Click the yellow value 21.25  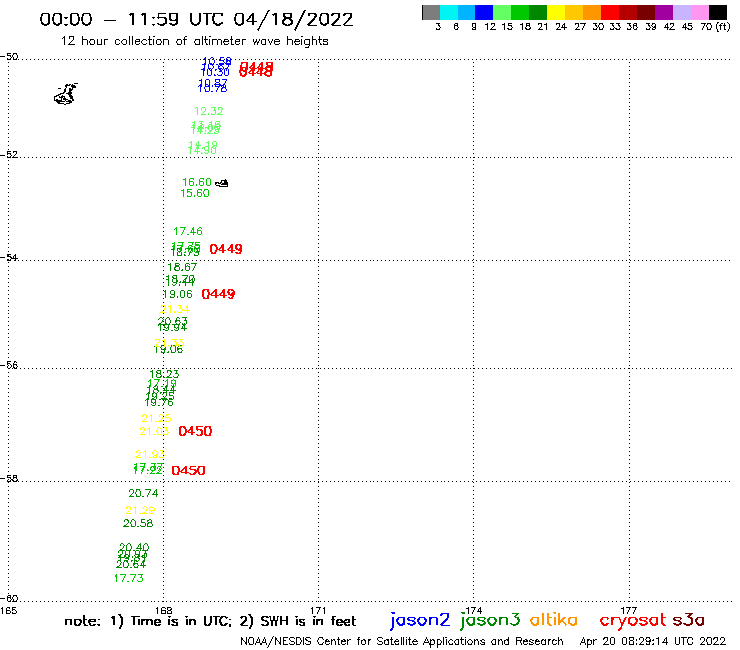click(x=156, y=418)
